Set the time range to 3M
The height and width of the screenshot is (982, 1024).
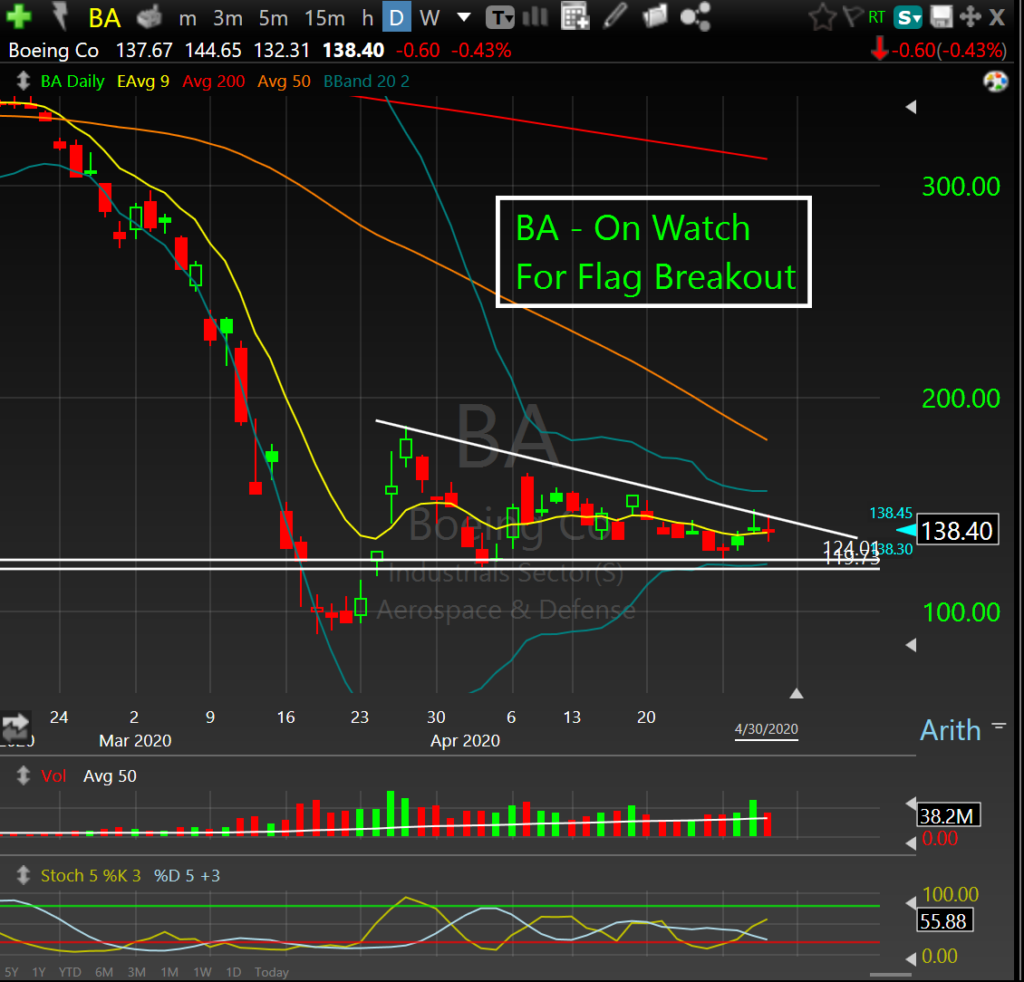click(136, 972)
